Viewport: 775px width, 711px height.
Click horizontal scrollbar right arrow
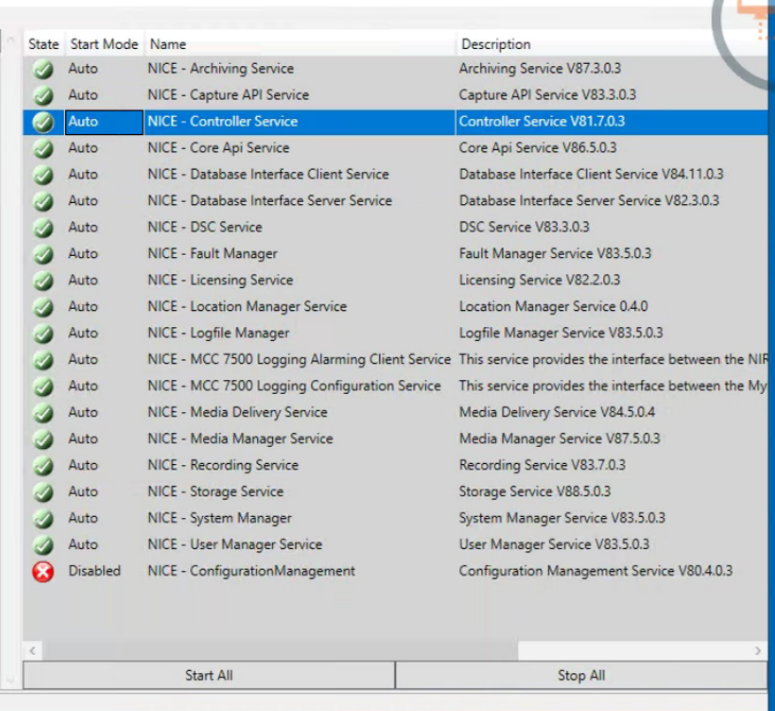[758, 650]
